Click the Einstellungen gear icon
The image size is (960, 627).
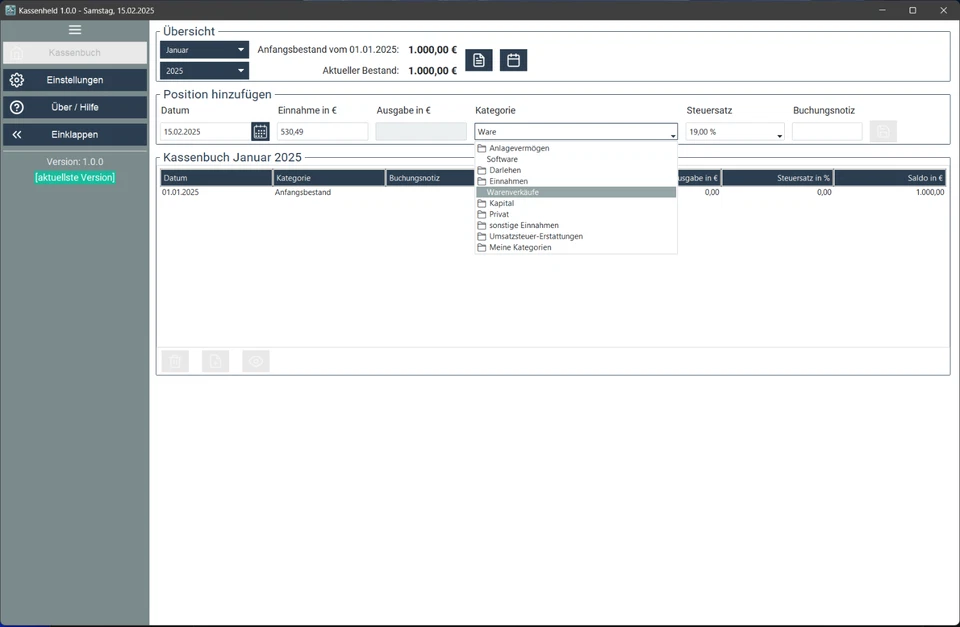coord(17,80)
